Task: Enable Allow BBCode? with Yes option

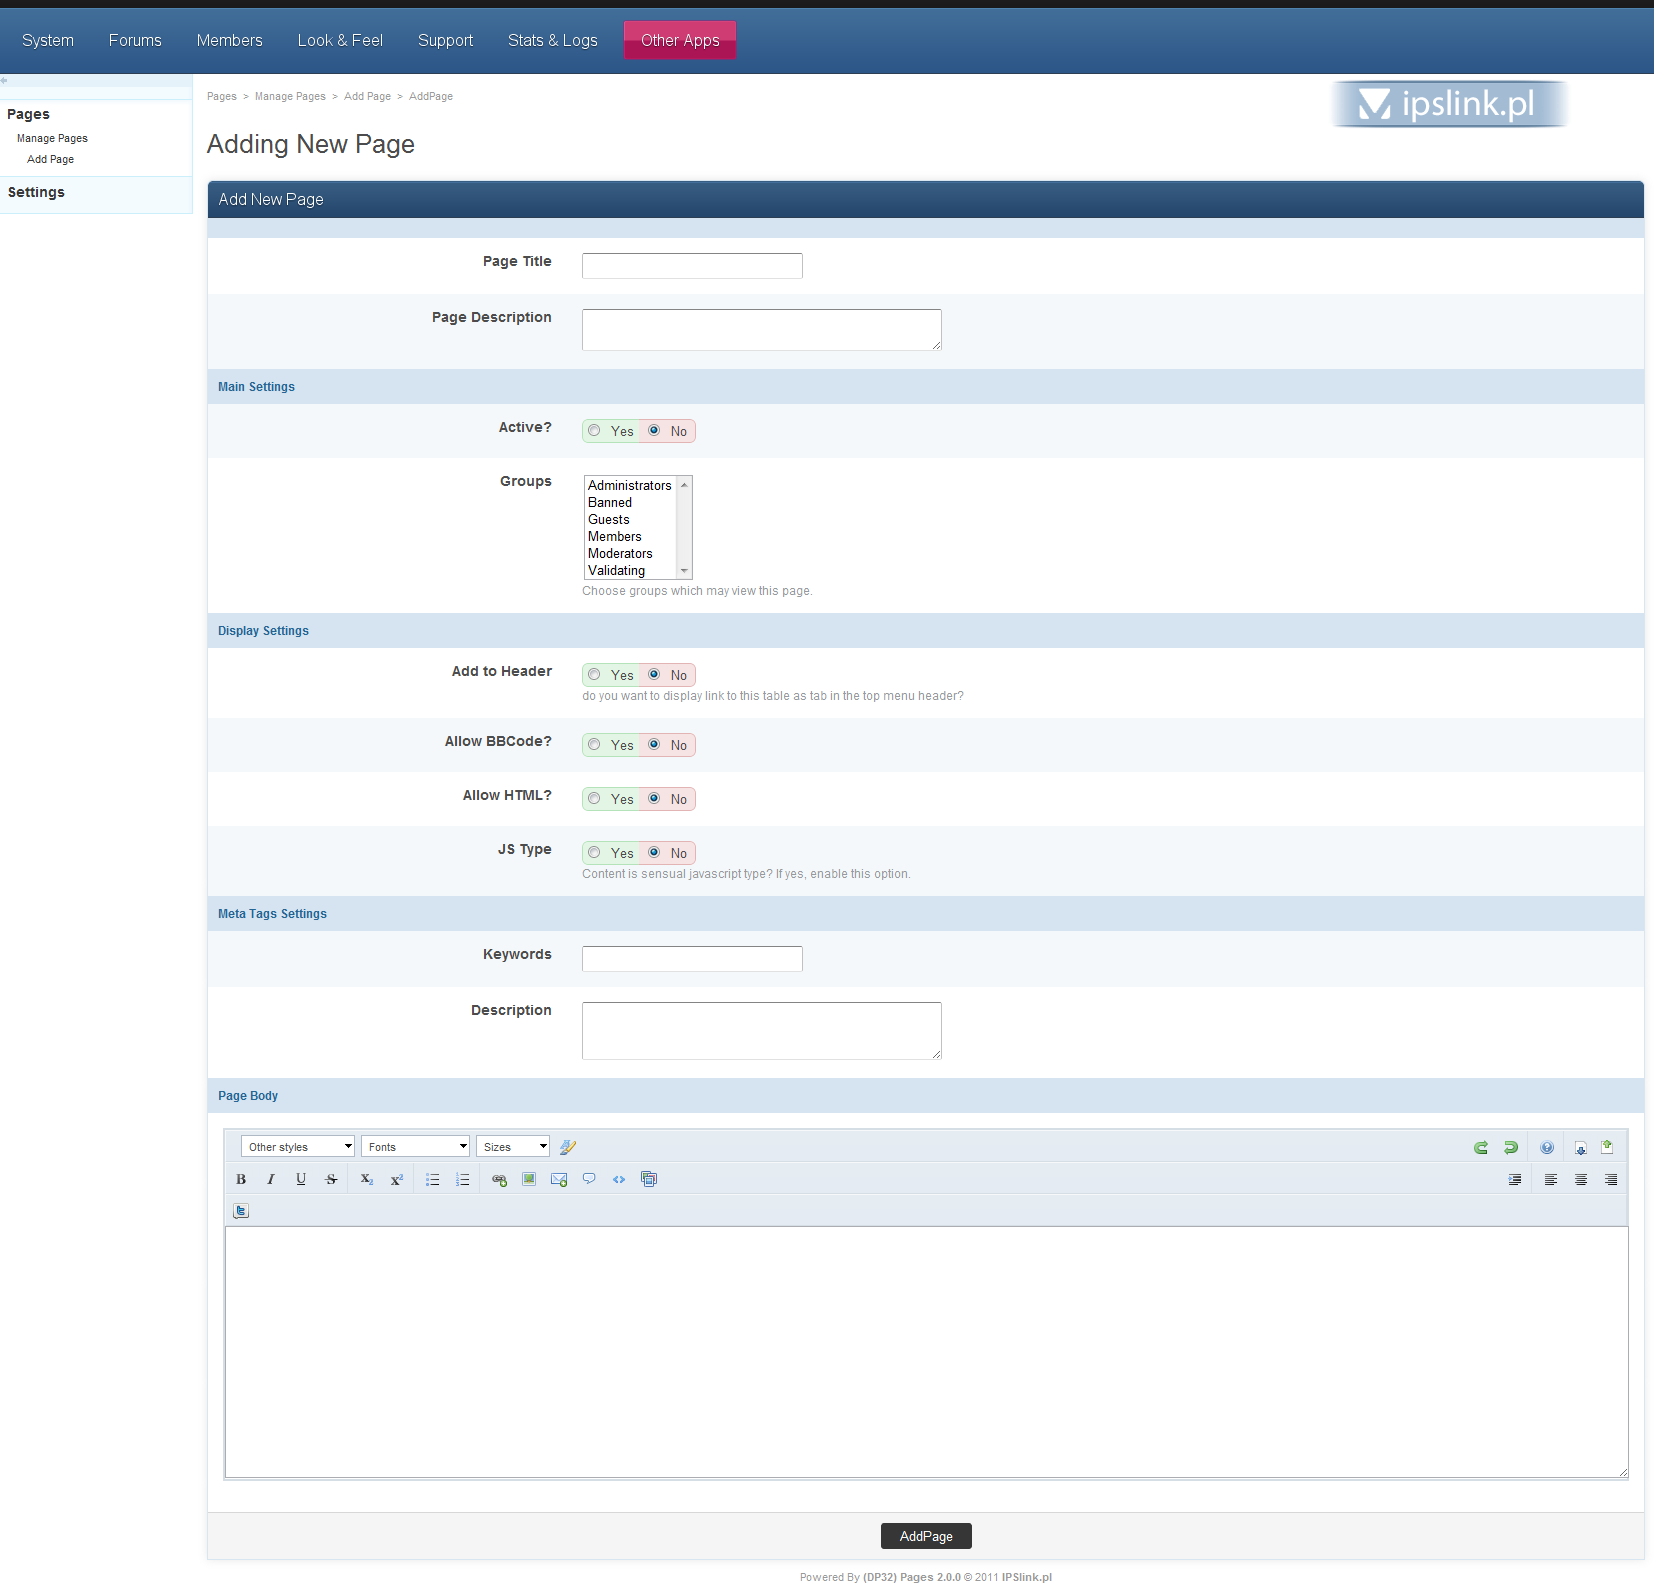Action: click(x=595, y=745)
